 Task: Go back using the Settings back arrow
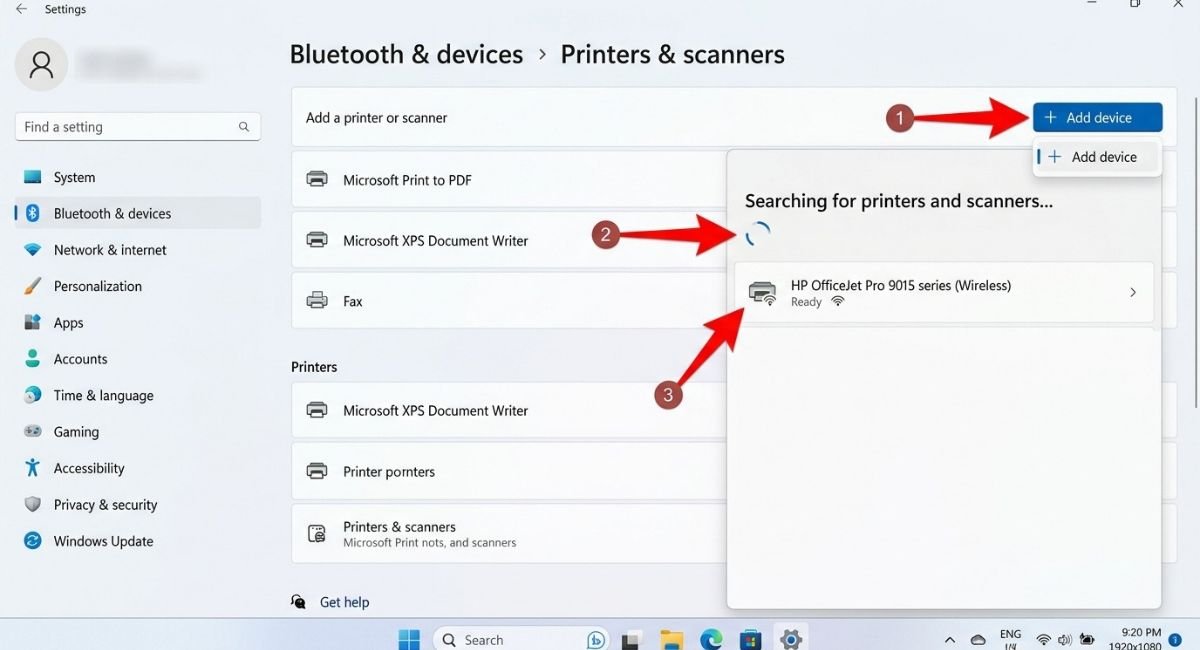pyautogui.click(x=21, y=9)
